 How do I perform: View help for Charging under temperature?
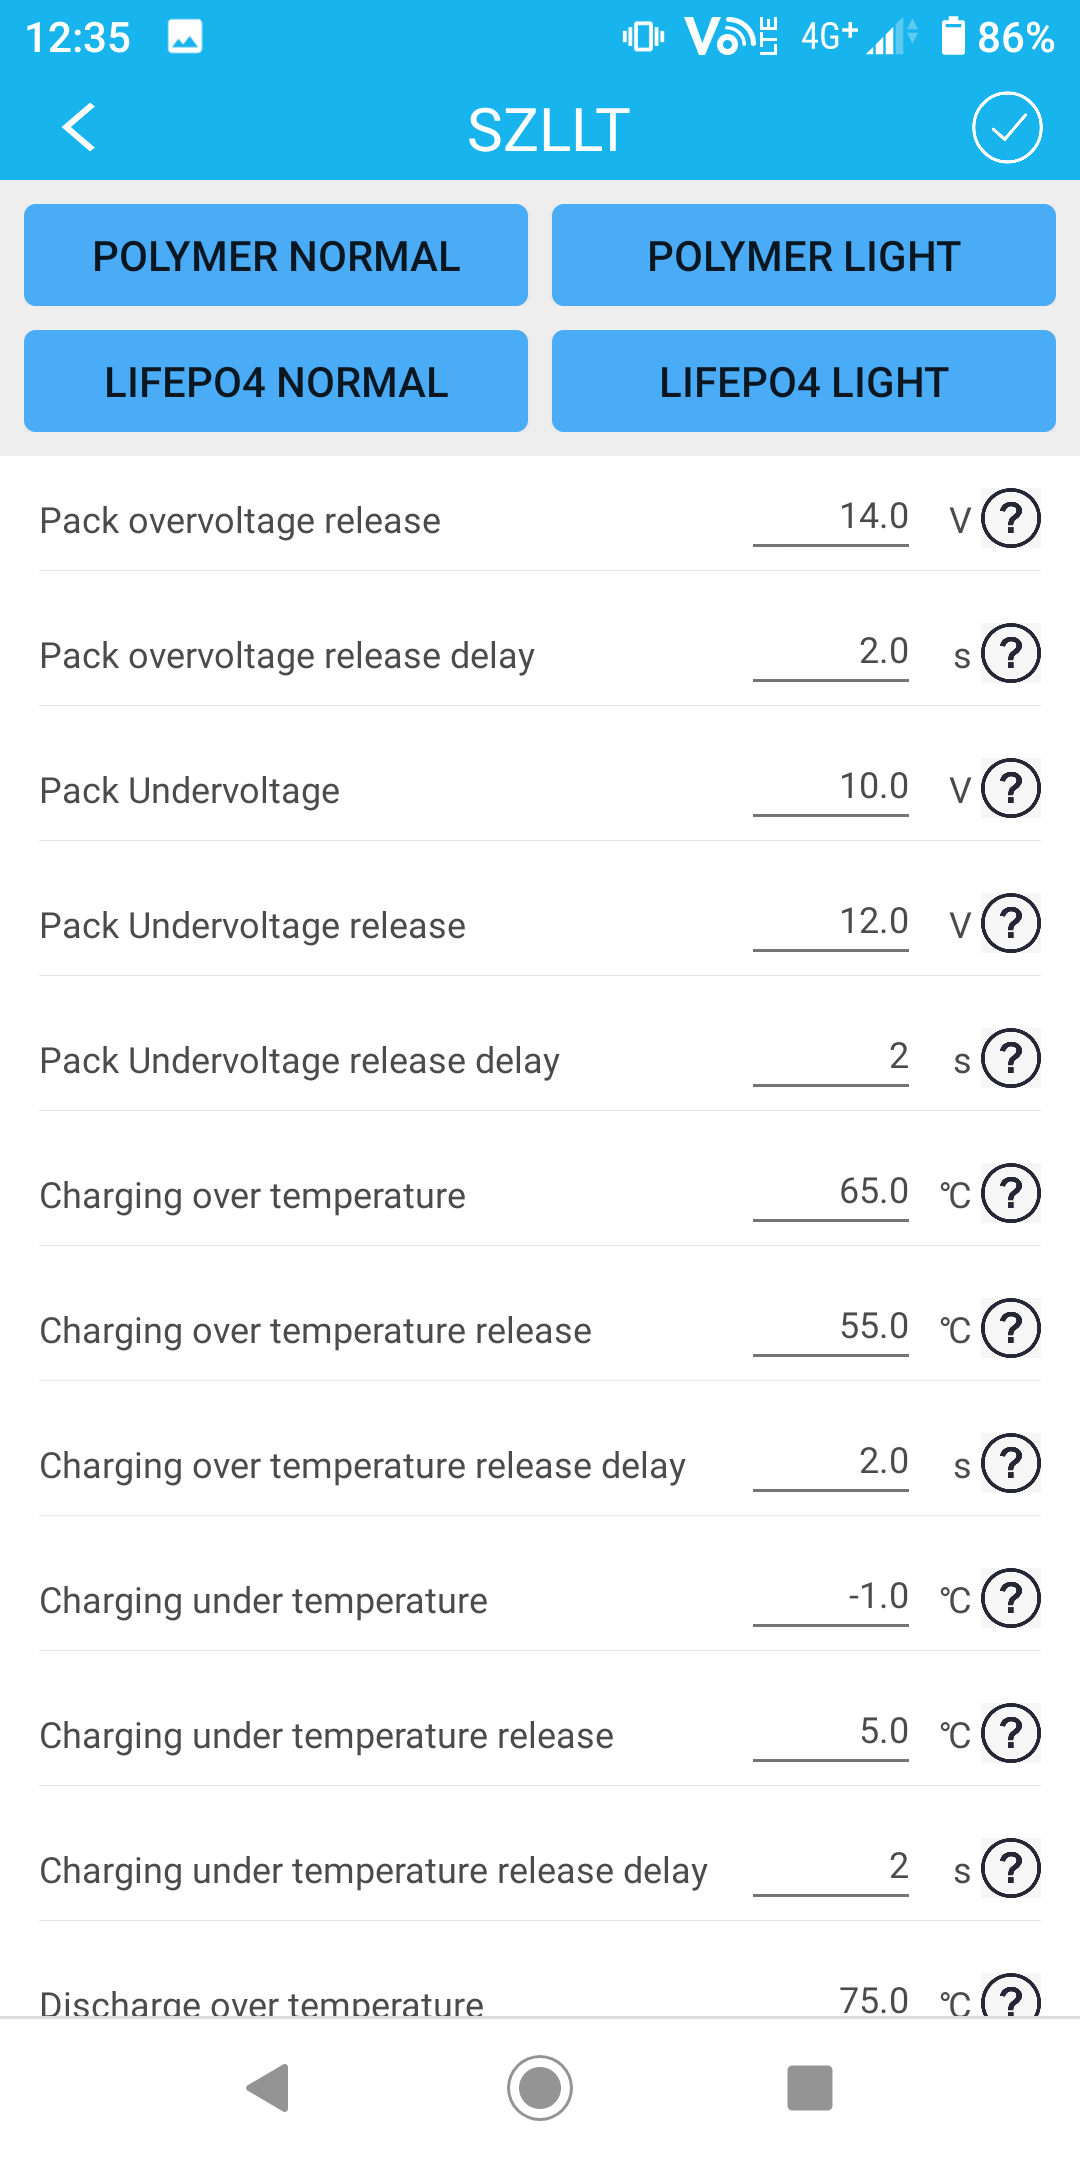click(x=1011, y=1598)
